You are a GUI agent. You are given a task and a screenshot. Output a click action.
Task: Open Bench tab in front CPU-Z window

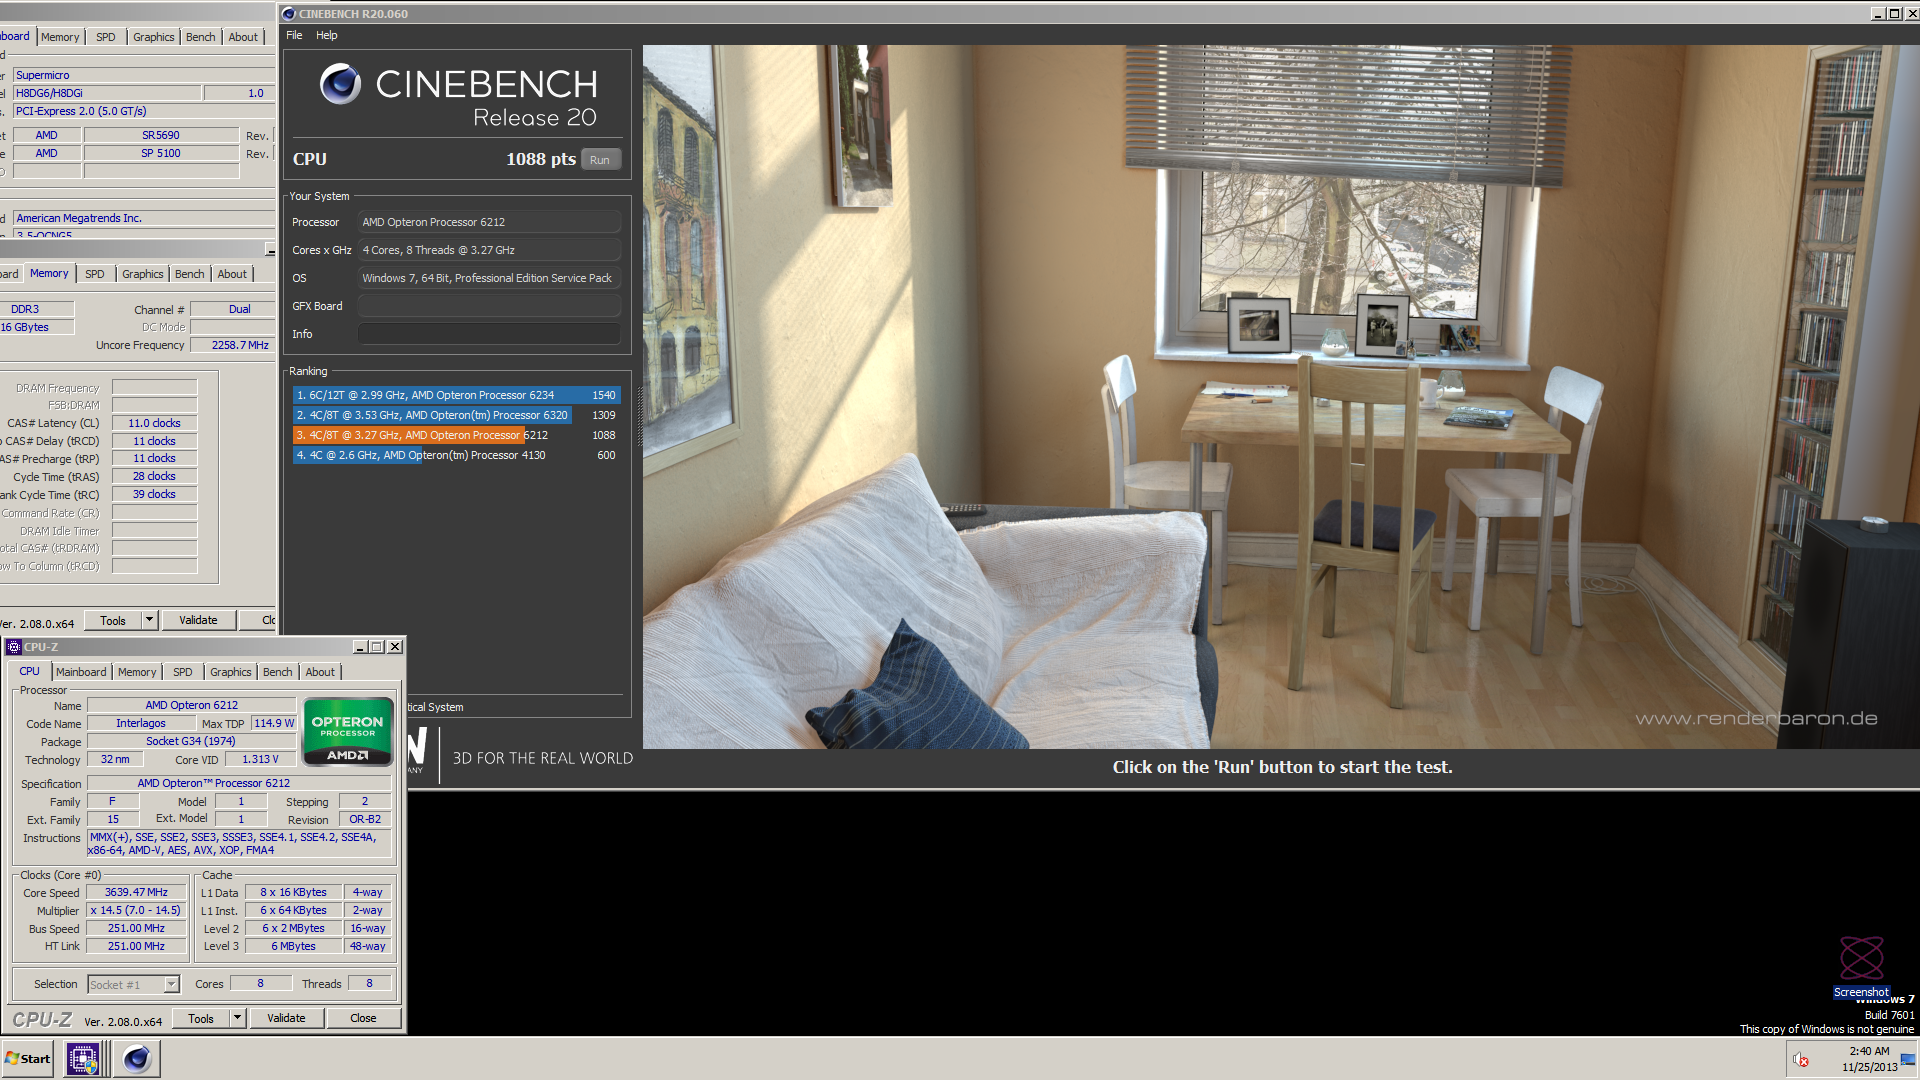pos(278,672)
